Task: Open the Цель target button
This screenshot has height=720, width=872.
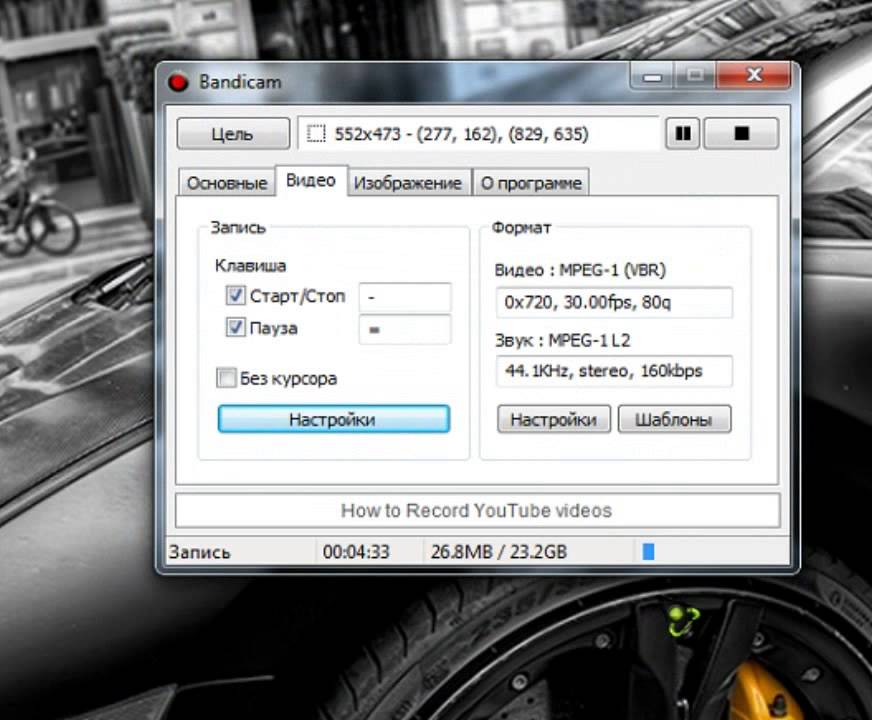Action: pos(233,134)
